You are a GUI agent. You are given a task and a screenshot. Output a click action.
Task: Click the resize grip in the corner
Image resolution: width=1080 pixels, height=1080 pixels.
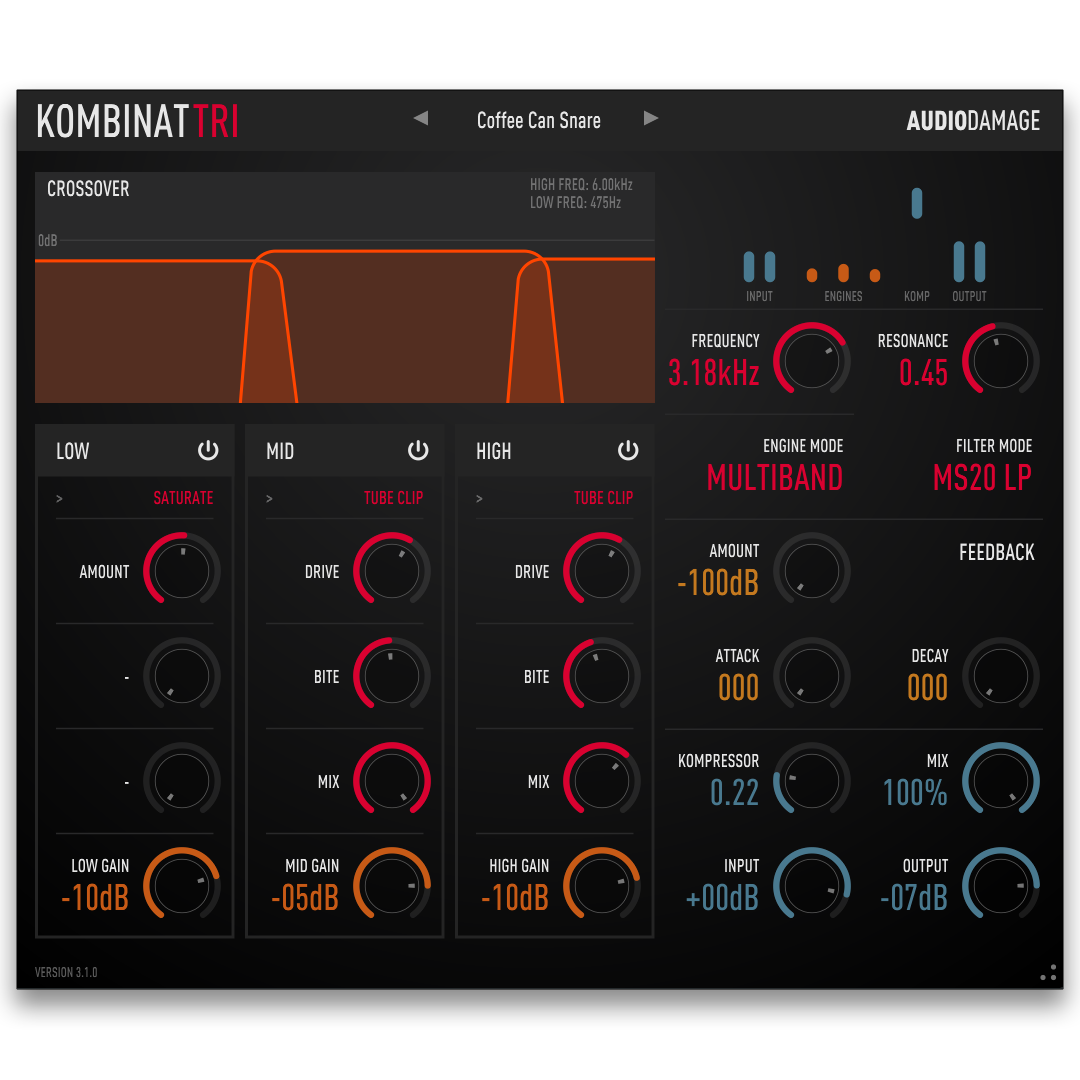[x=1048, y=972]
